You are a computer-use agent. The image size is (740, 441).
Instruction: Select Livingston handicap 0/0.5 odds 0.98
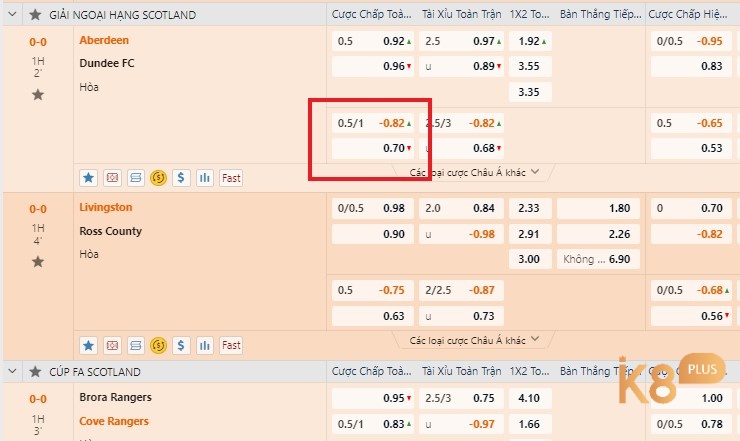pyautogui.click(x=373, y=208)
